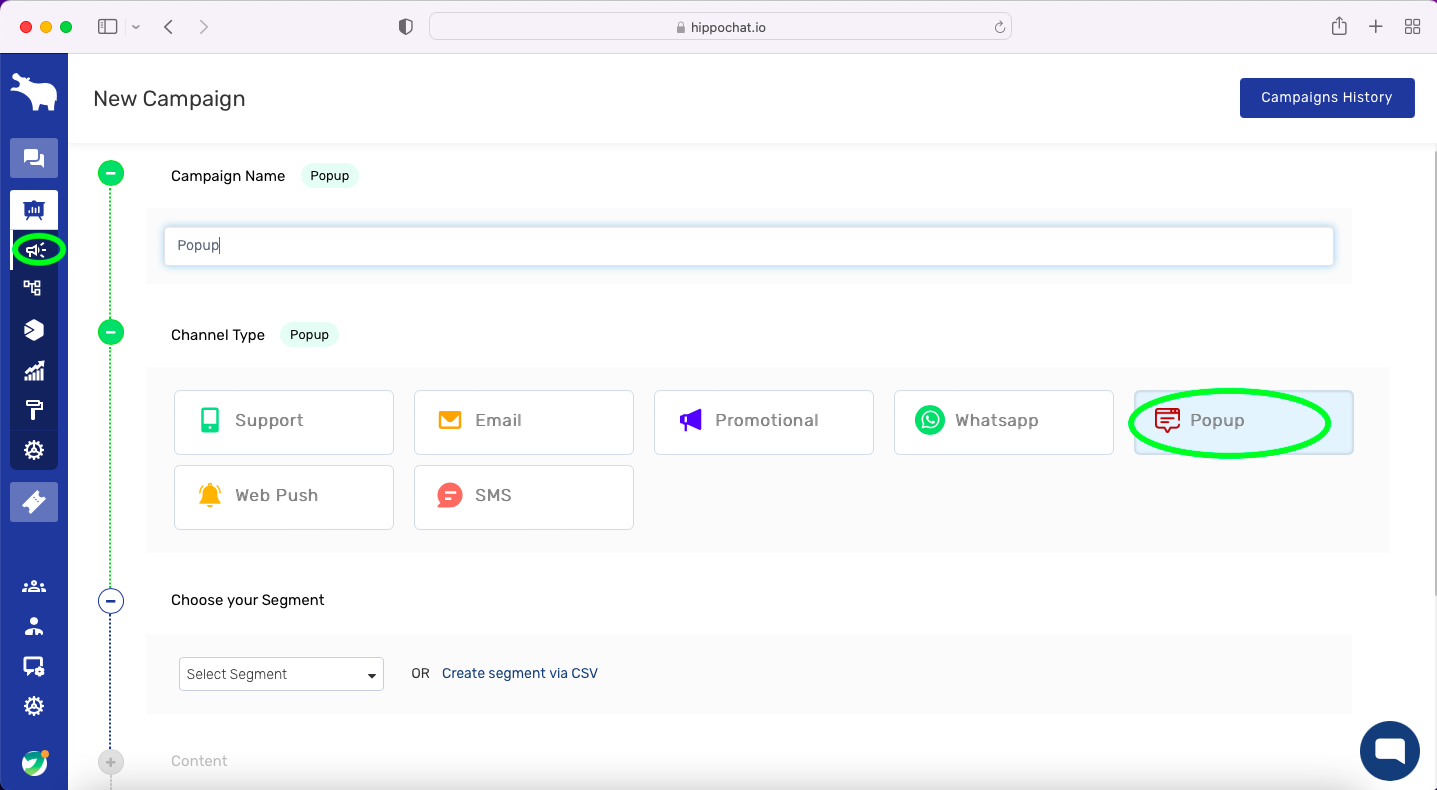Select the SMS channel type
The width and height of the screenshot is (1437, 790).
pos(523,497)
